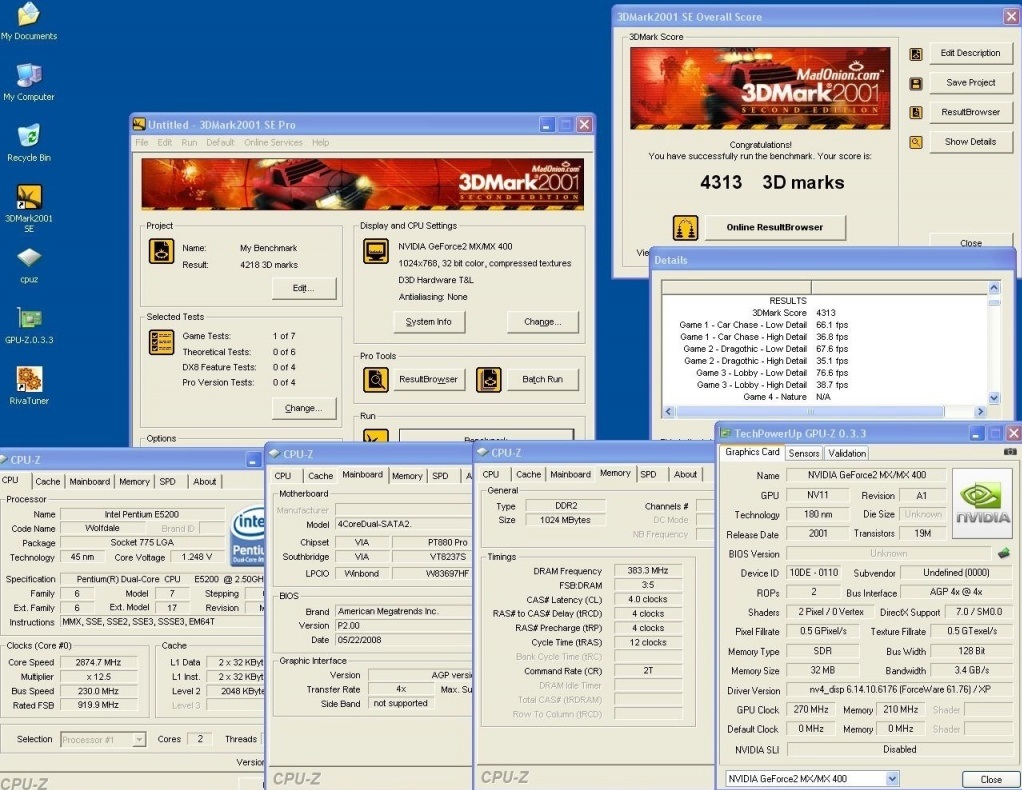Select 'Game 3 - Lobby - High Detail' row

[x=772, y=385]
